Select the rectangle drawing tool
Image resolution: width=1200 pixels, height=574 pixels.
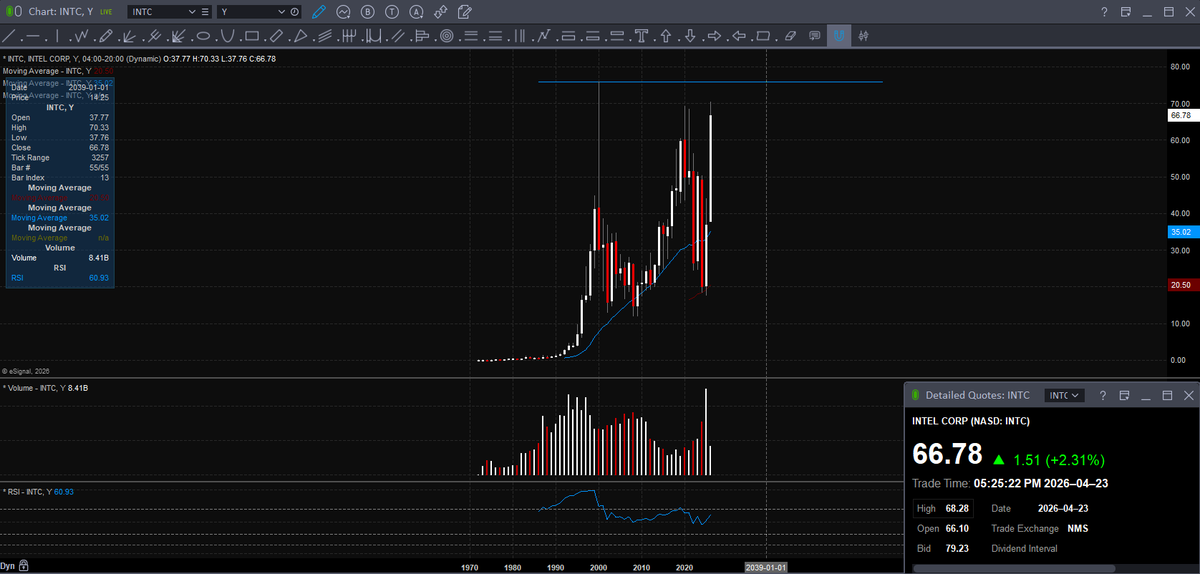coord(251,36)
